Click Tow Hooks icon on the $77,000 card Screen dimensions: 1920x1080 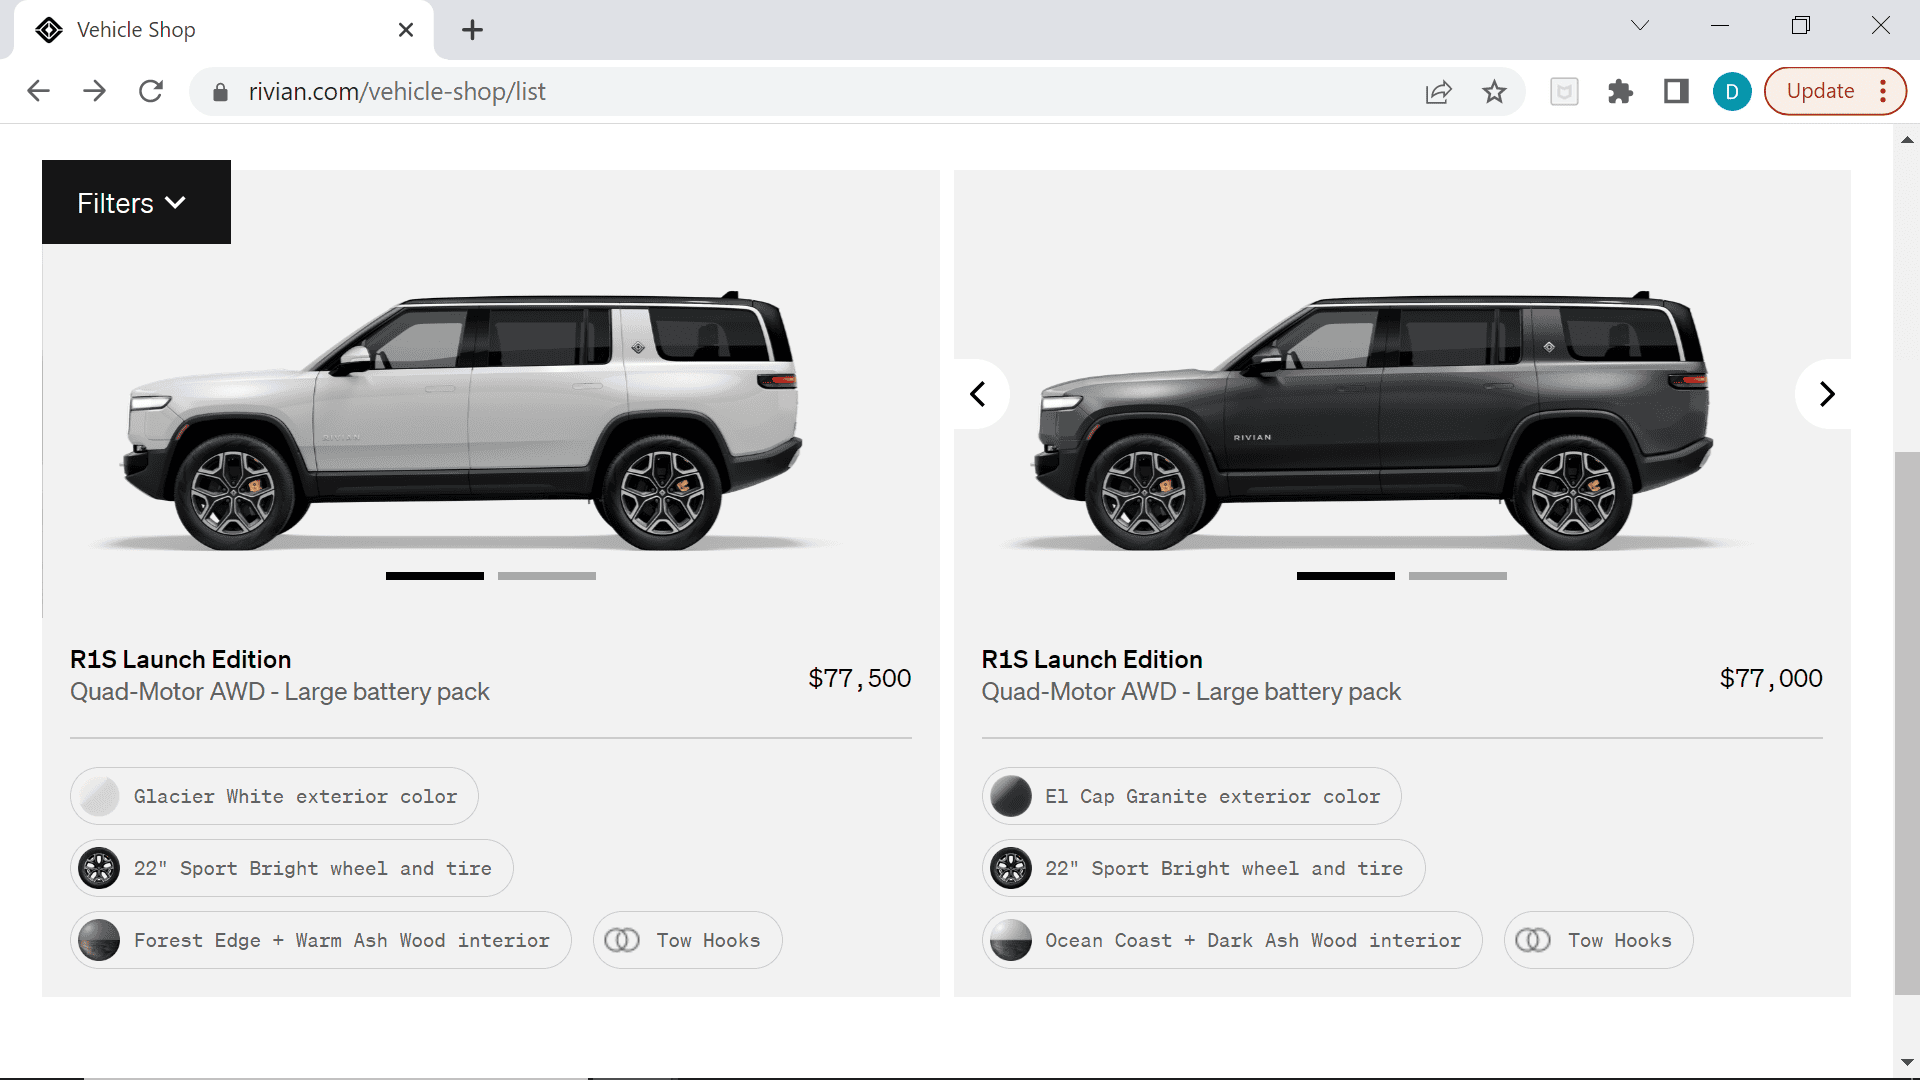click(x=1533, y=941)
